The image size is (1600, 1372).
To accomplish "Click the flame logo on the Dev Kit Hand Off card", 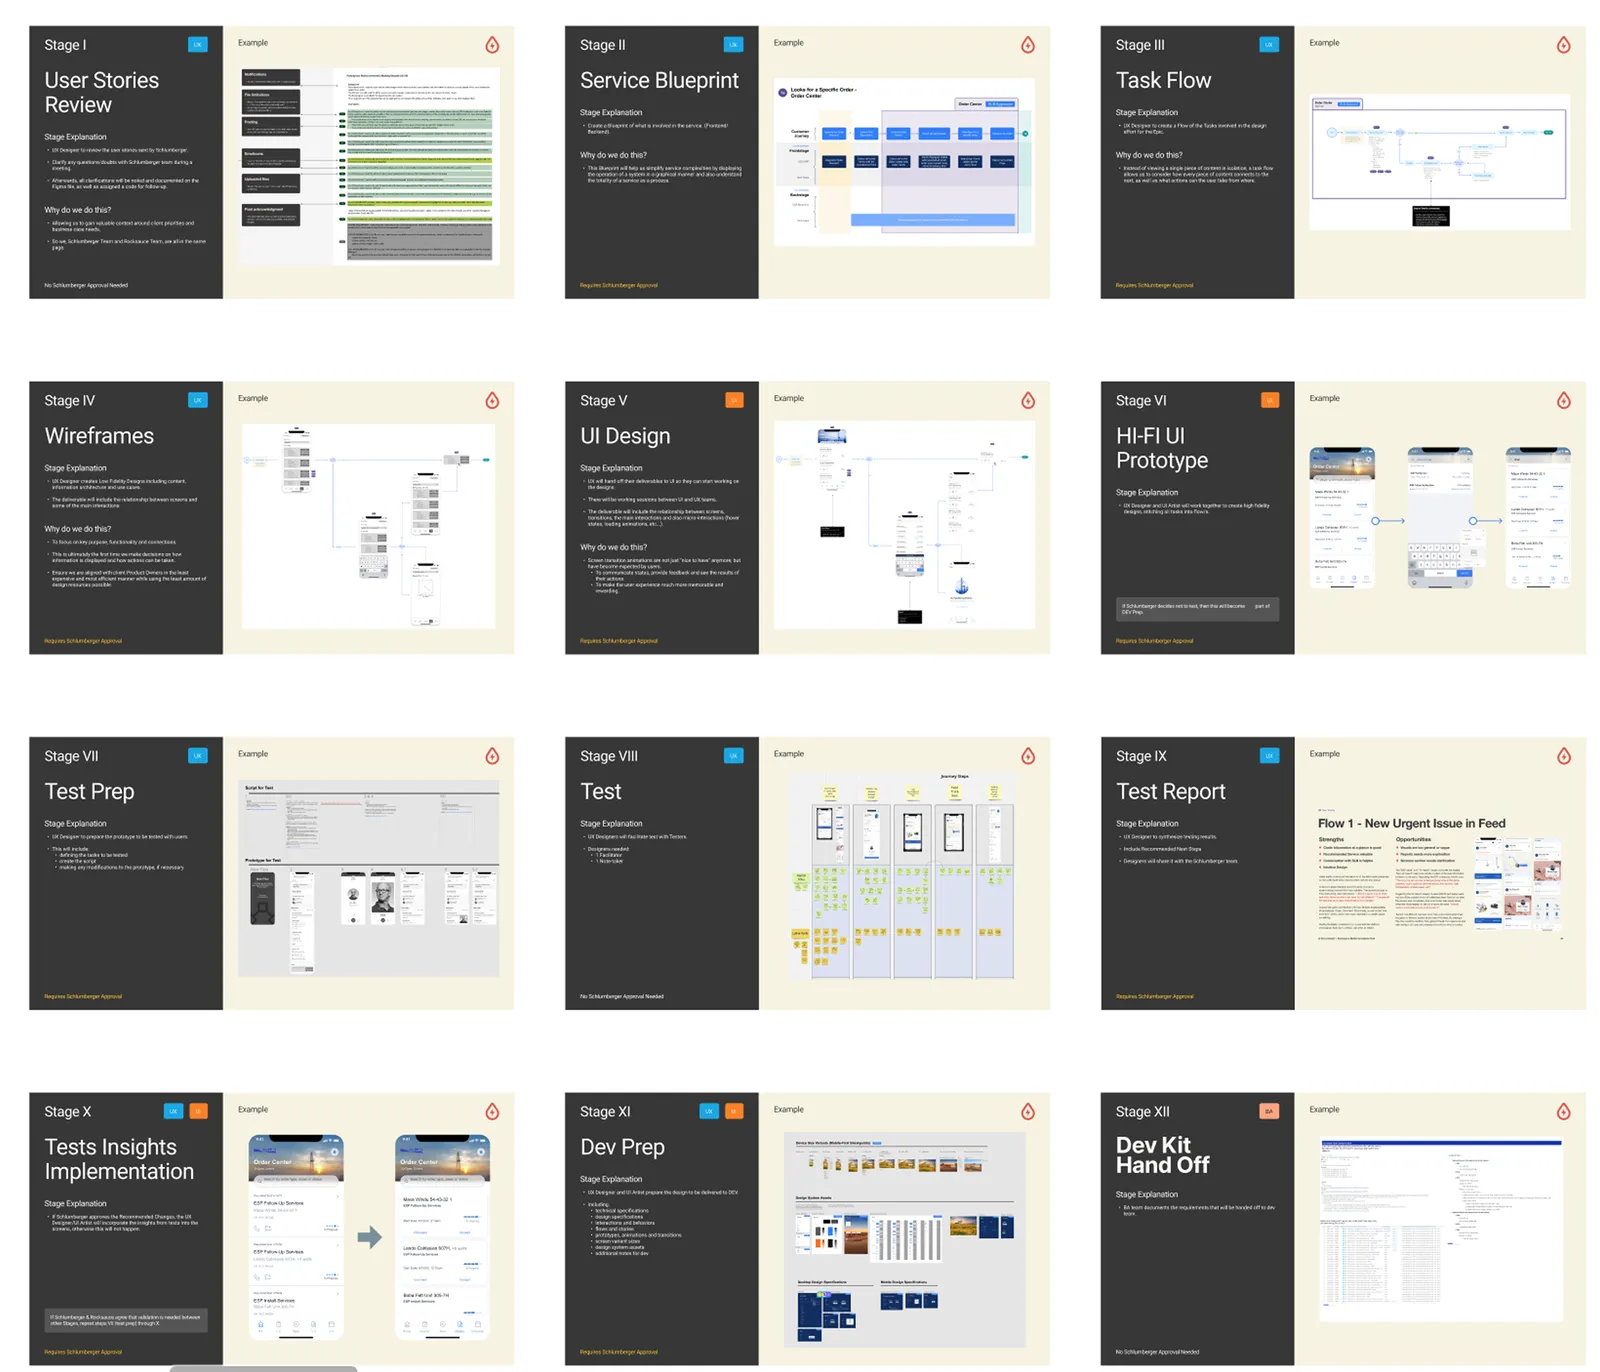I will pos(1564,1111).
